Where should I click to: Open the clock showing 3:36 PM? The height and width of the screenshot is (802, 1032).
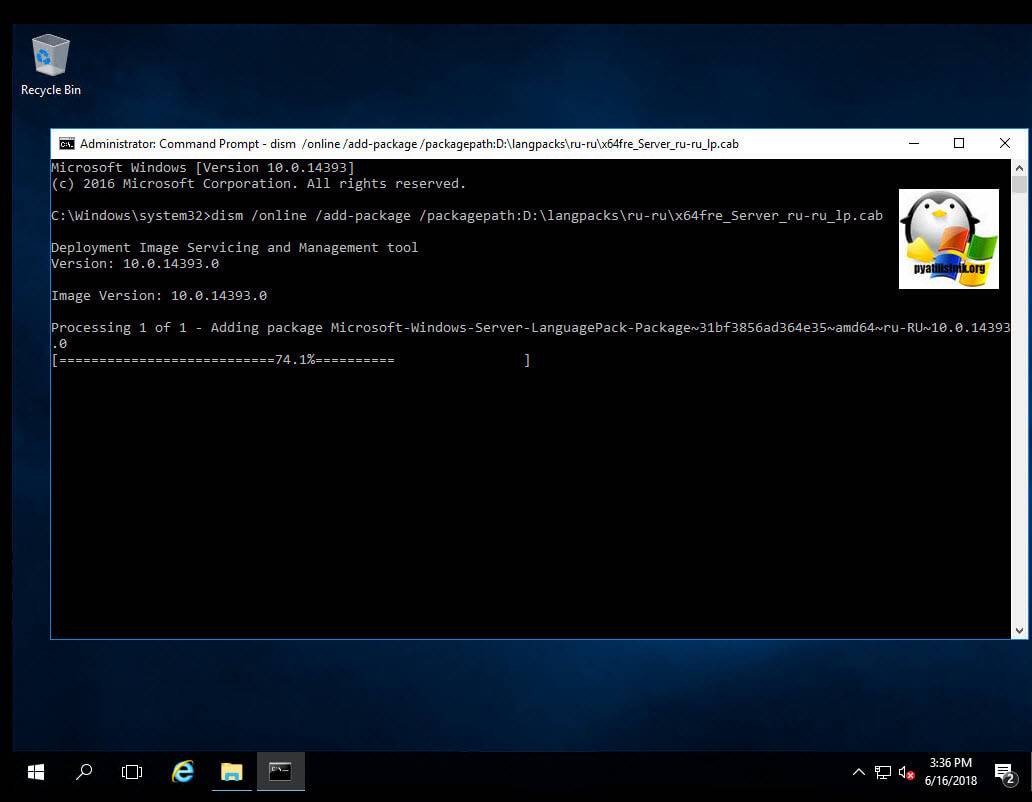click(x=949, y=772)
